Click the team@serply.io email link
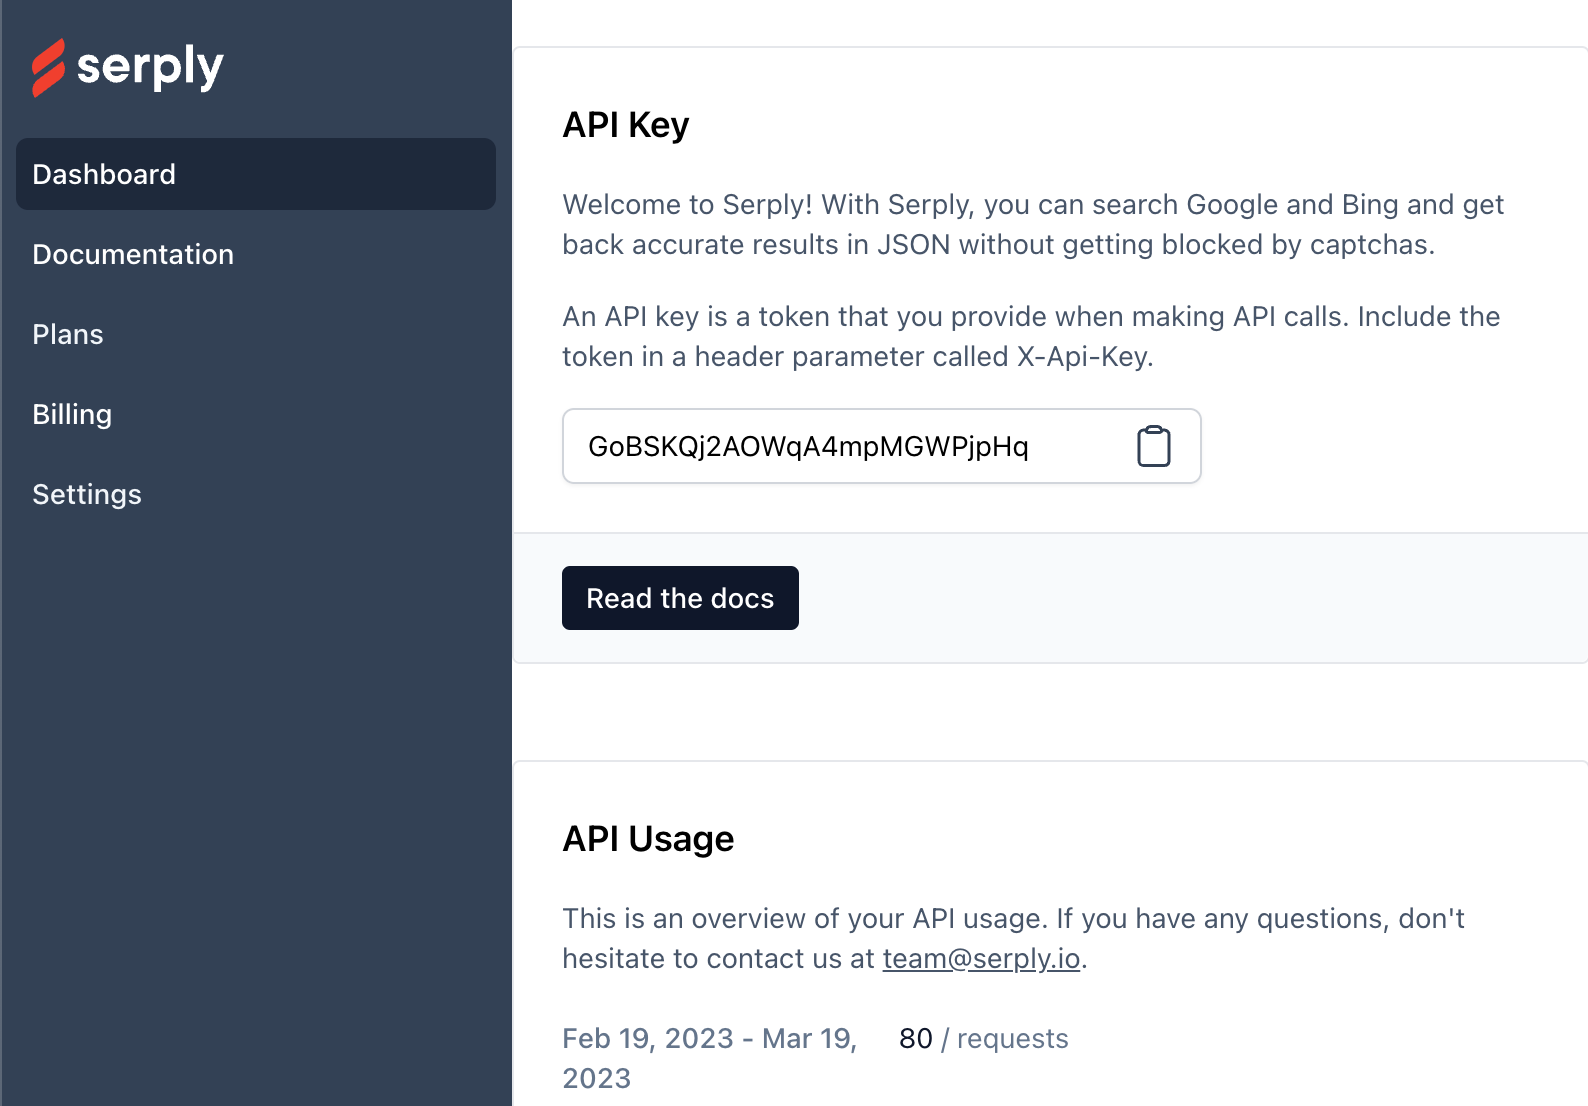The height and width of the screenshot is (1106, 1588). click(980, 958)
